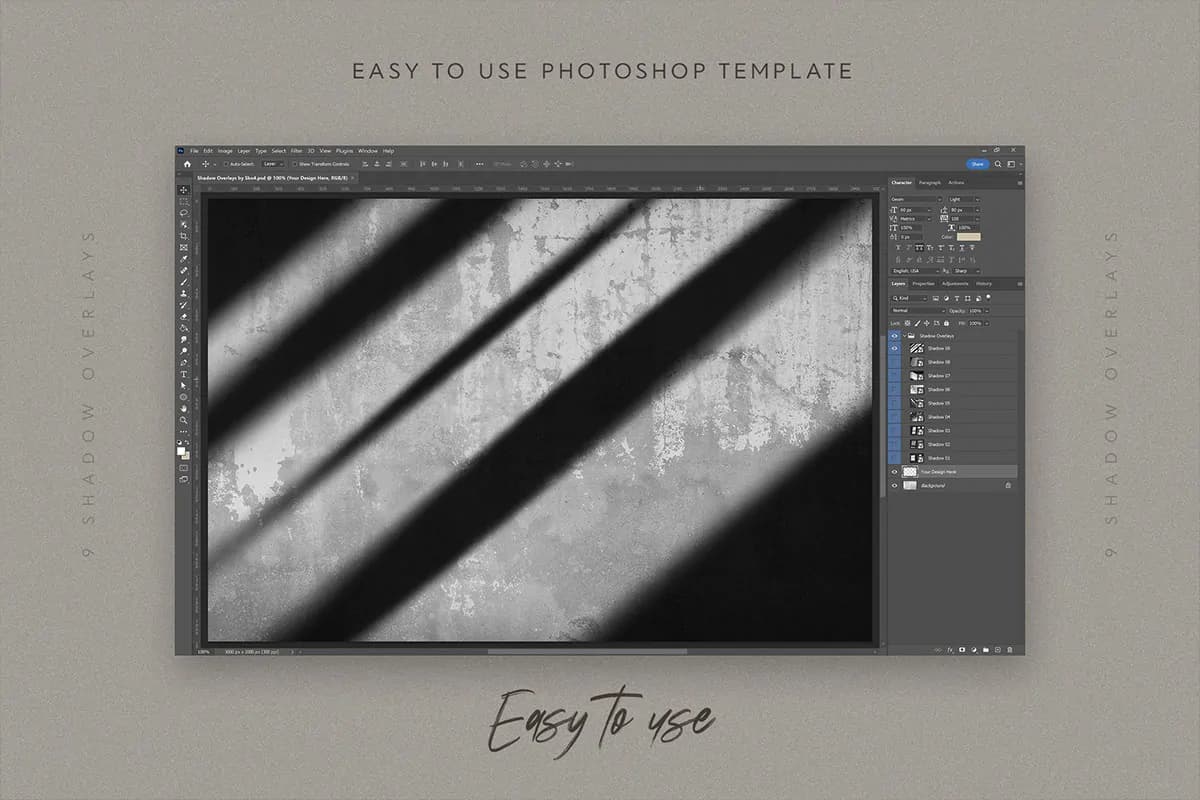Open the anti-aliasing Sharp dropdown

click(966, 271)
